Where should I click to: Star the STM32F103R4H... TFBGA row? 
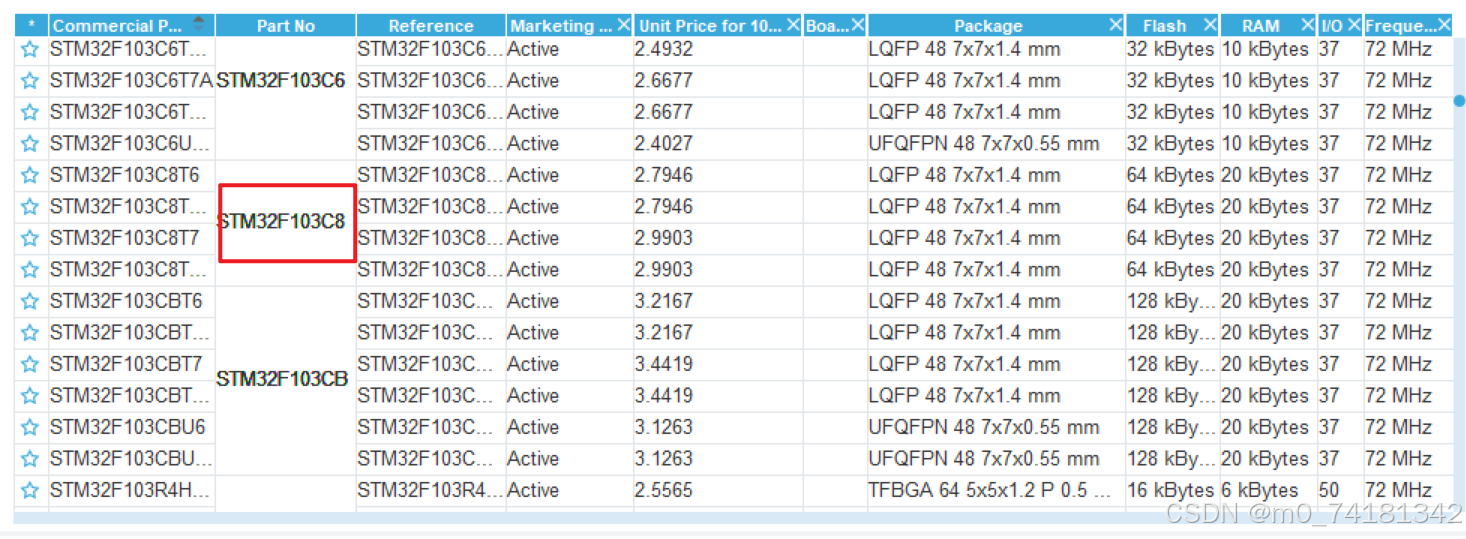(x=30, y=490)
